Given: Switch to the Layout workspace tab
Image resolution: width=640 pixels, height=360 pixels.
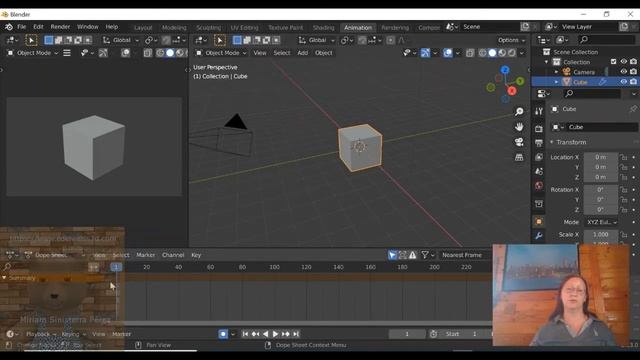Looking at the screenshot, I should pyautogui.click(x=143, y=27).
